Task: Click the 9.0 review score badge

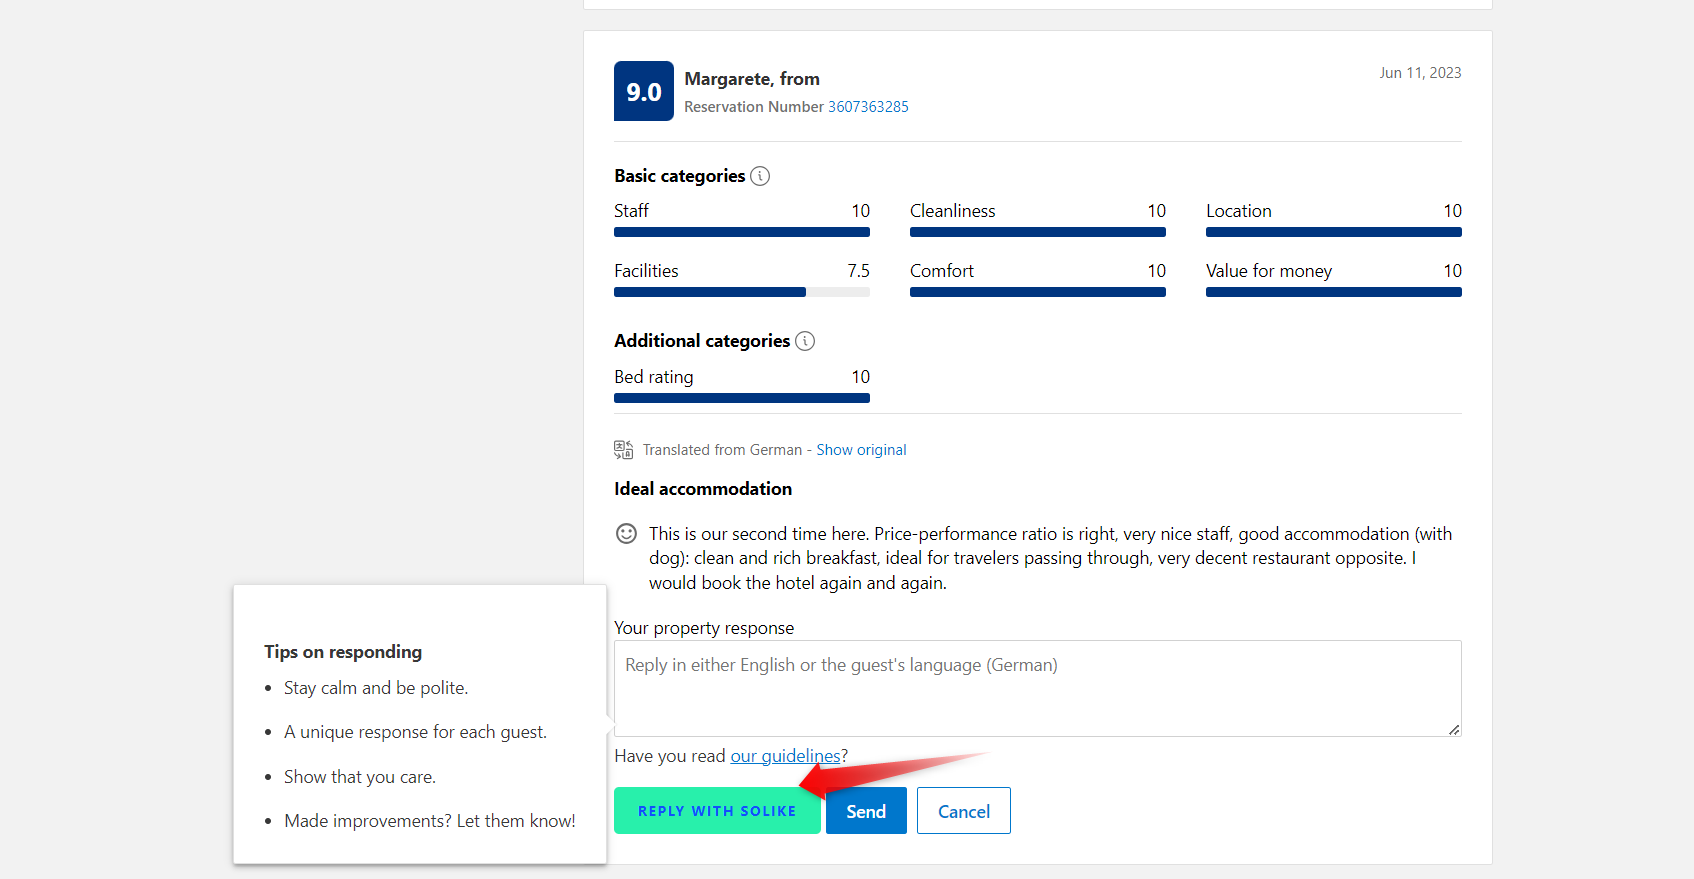Action: pyautogui.click(x=643, y=91)
